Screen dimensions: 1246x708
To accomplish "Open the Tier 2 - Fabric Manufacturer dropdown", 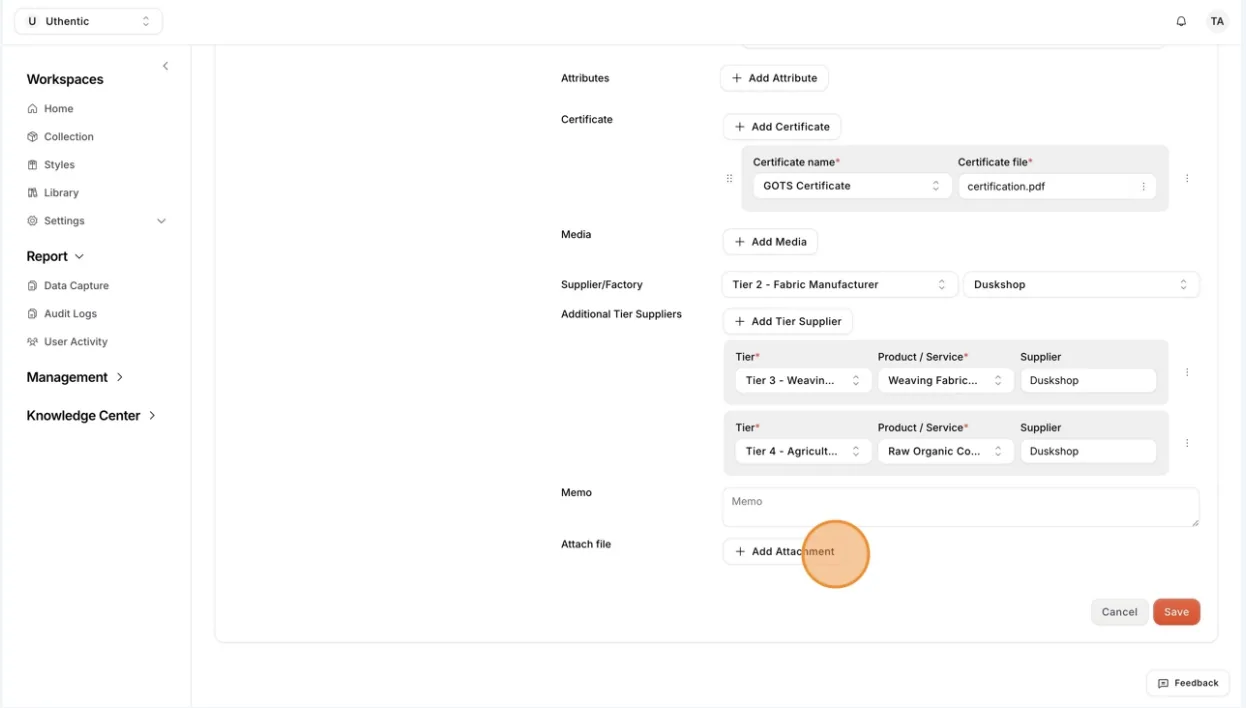I will tap(839, 285).
